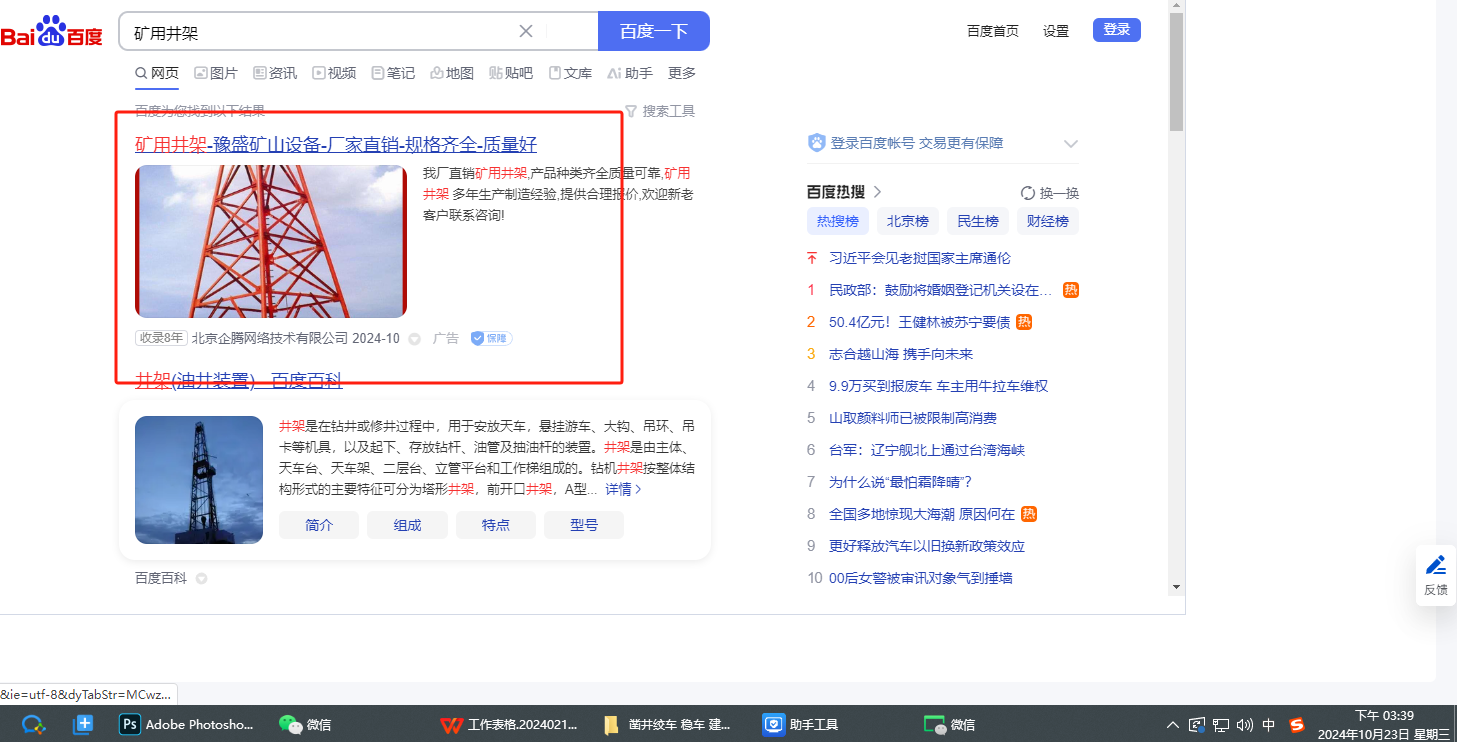Viewport: 1457px width, 742px height.
Task: Clear the search box with the X icon
Action: point(526,31)
